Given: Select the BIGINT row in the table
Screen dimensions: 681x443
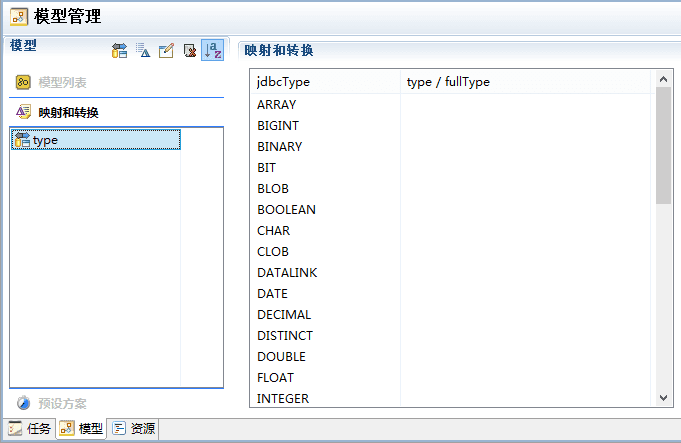Looking at the screenshot, I should coord(278,126).
